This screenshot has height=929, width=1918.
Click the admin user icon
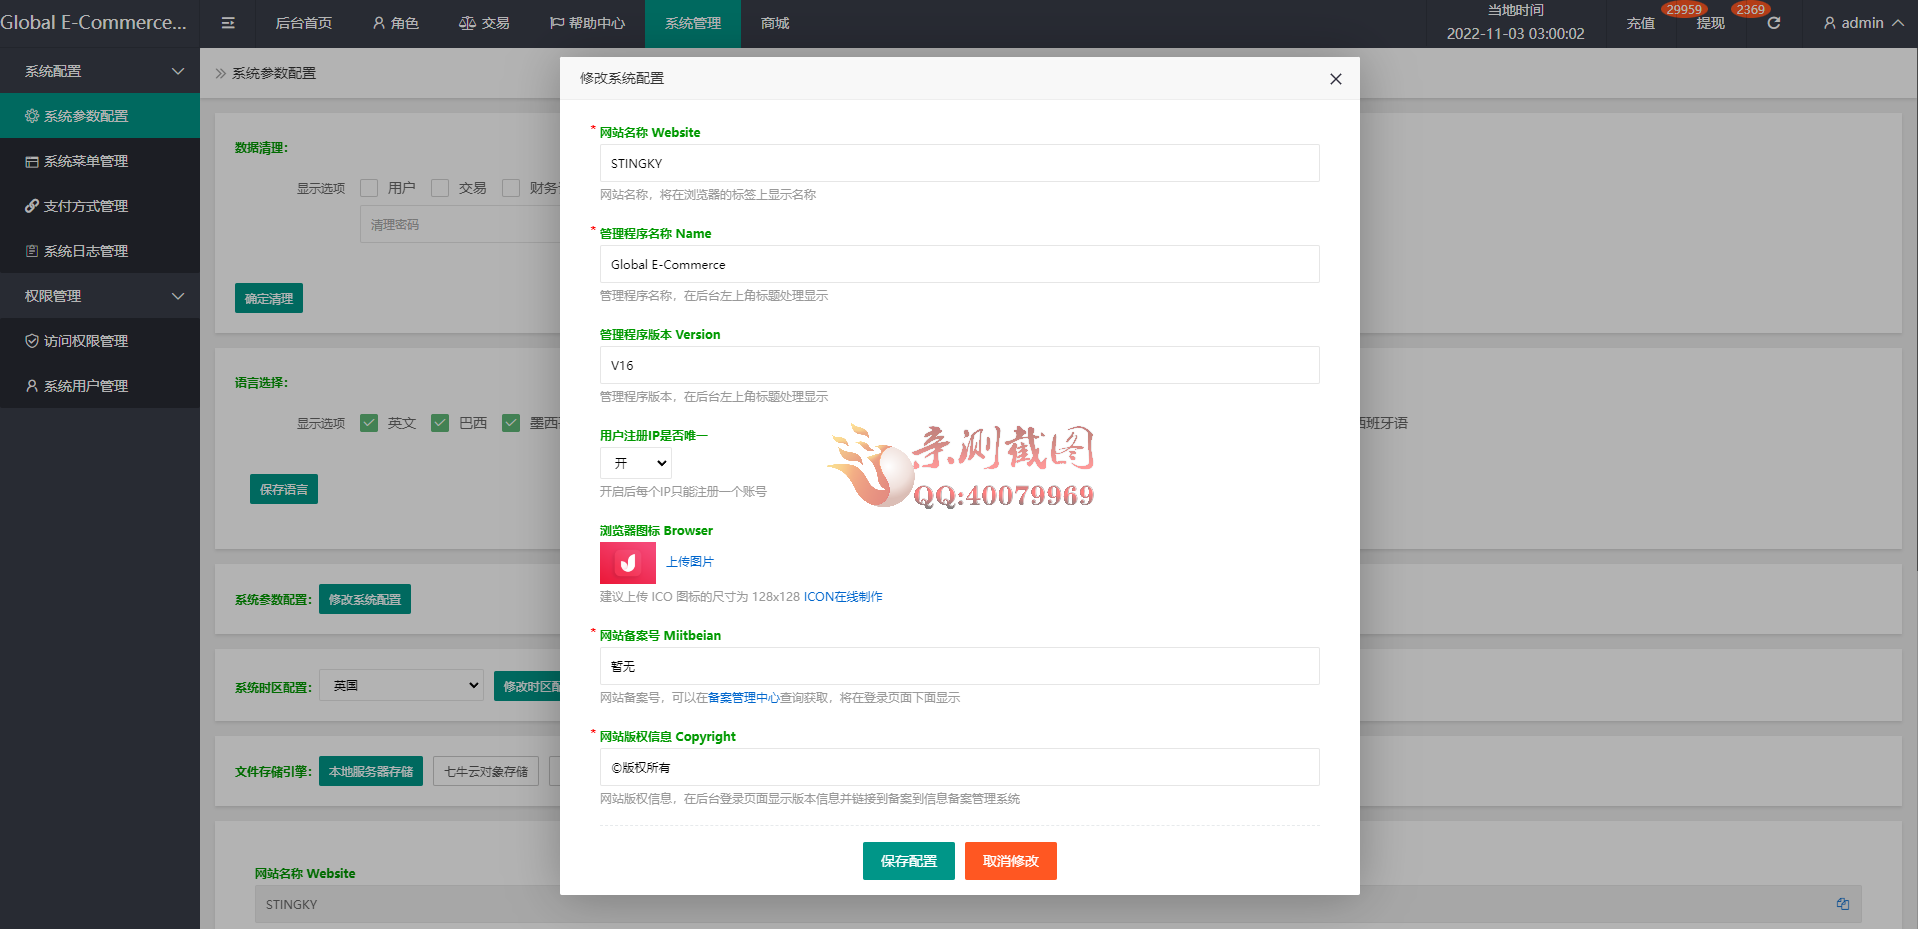coord(1828,22)
